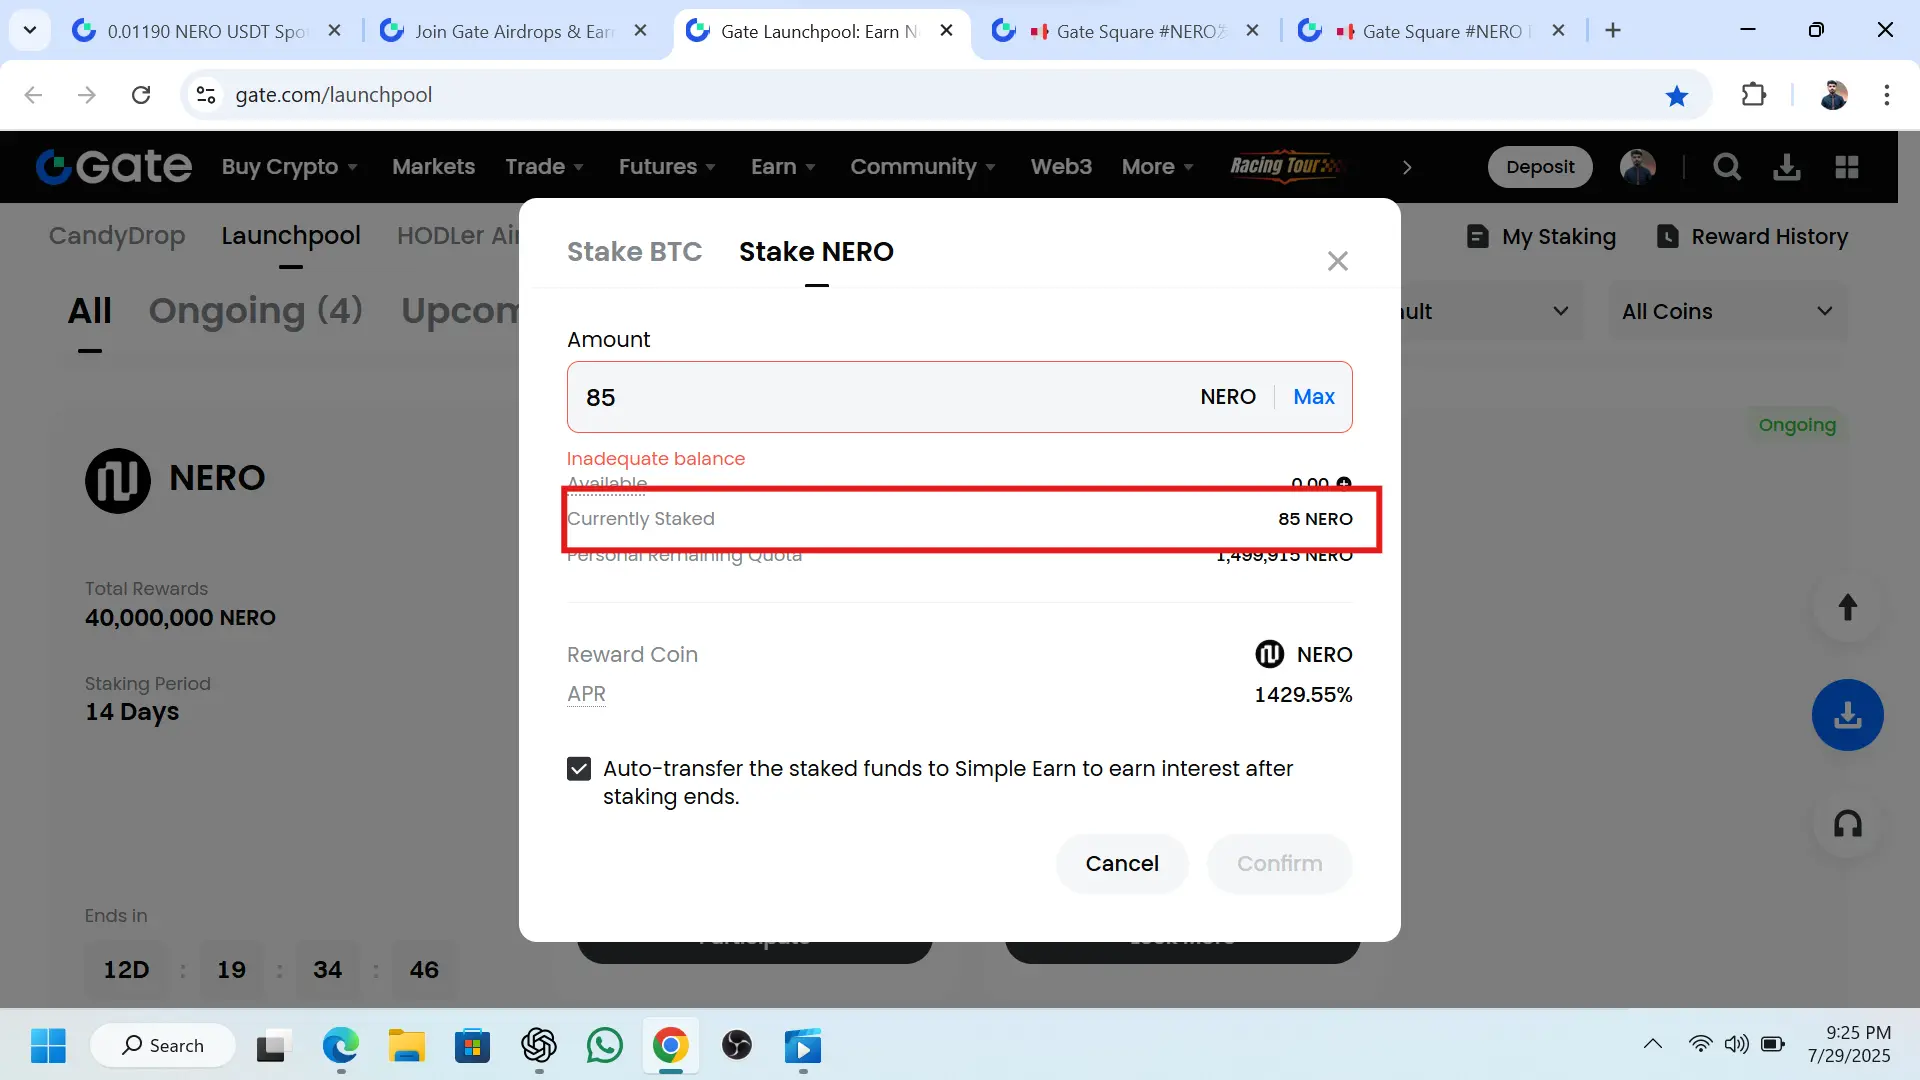Open the All Coins dropdown
Viewport: 1920px width, 1080px height.
pos(1728,312)
